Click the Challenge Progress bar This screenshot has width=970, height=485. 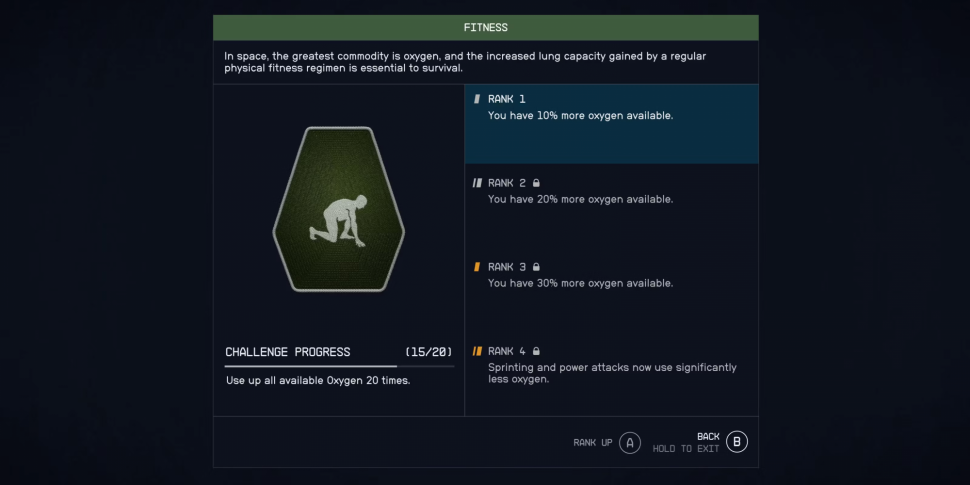point(339,367)
